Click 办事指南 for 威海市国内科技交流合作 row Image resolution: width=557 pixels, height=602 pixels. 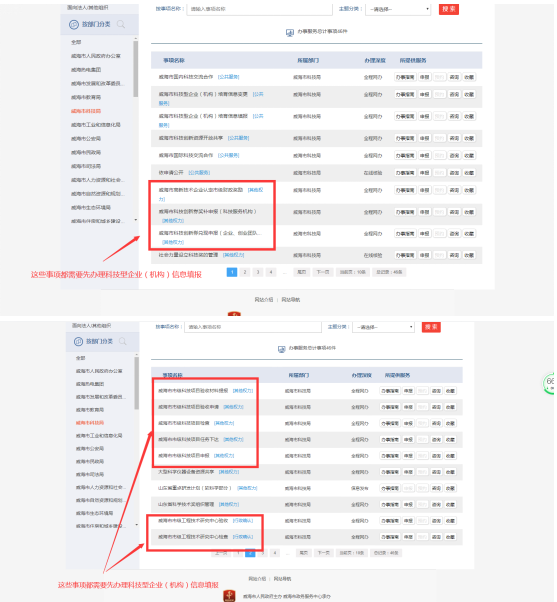coord(405,77)
